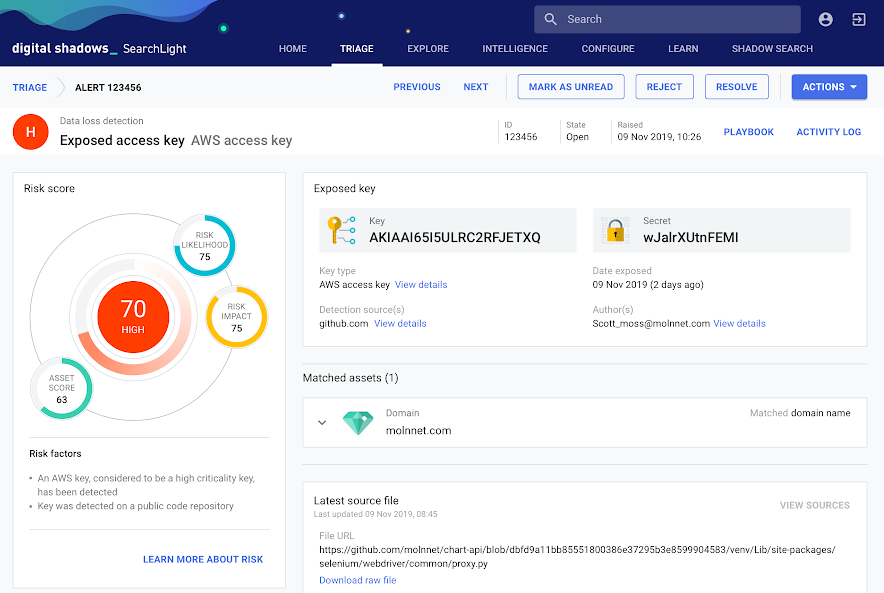The width and height of the screenshot is (884, 593).
Task: View details for github.com detection source
Action: (x=400, y=324)
